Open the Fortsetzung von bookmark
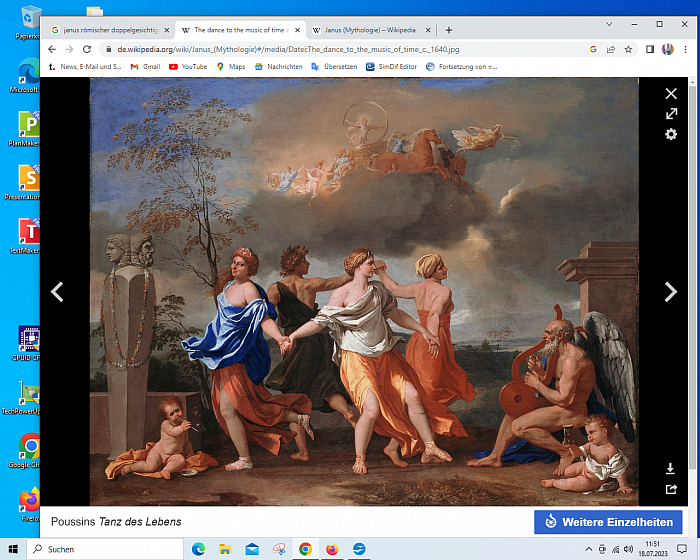Image resolution: width=700 pixels, height=560 pixels. [462, 67]
